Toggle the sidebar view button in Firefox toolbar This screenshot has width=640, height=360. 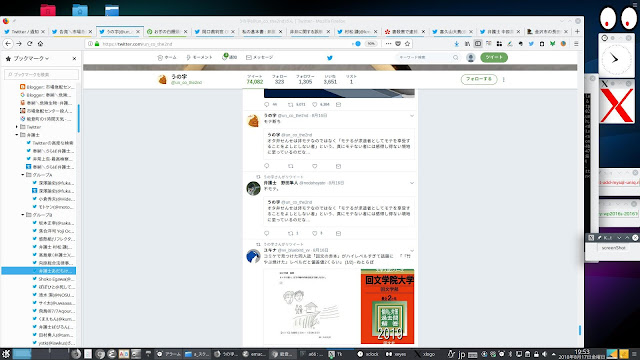tap(478, 44)
